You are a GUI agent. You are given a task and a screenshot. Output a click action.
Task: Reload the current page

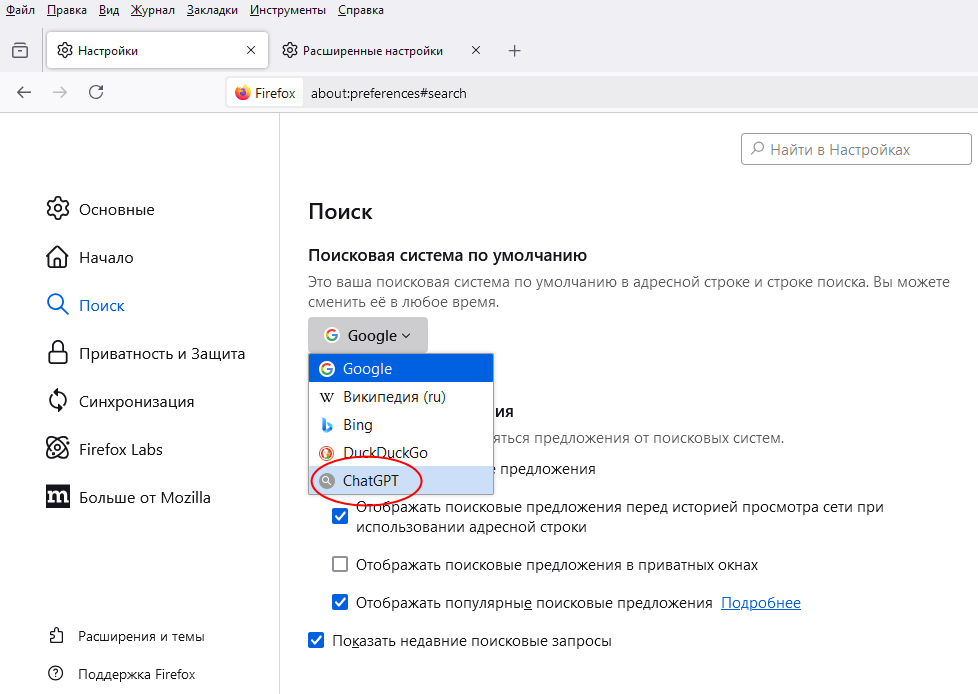tap(96, 92)
